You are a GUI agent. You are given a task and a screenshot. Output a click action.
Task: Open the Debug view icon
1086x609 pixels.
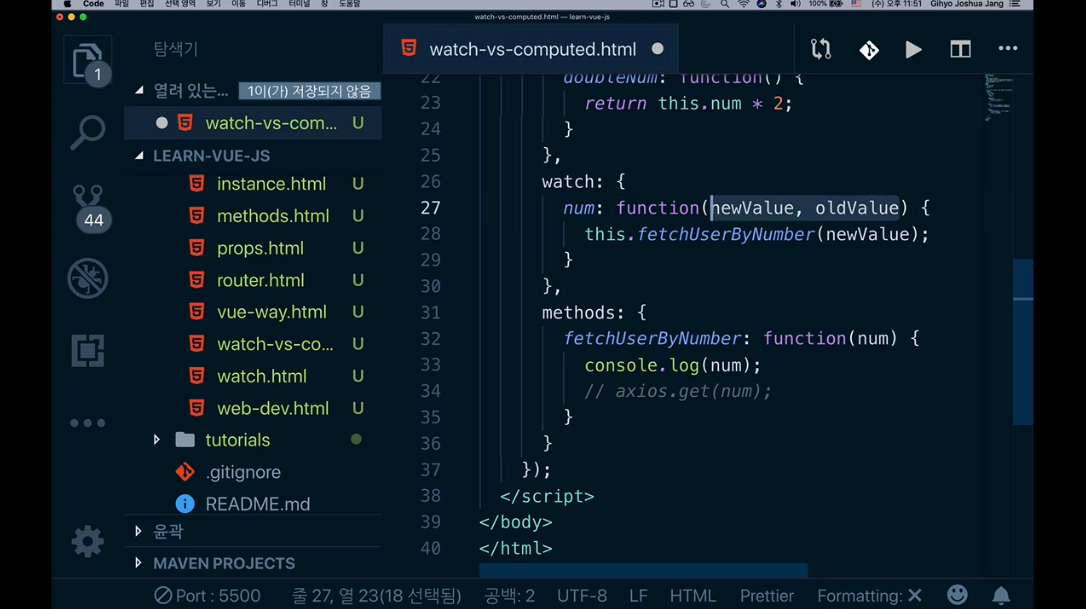[87, 278]
